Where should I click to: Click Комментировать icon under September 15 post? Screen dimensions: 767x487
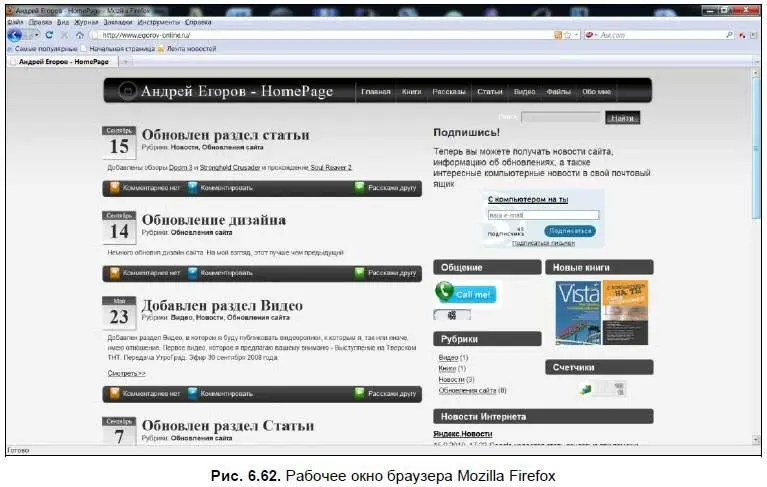click(x=193, y=187)
